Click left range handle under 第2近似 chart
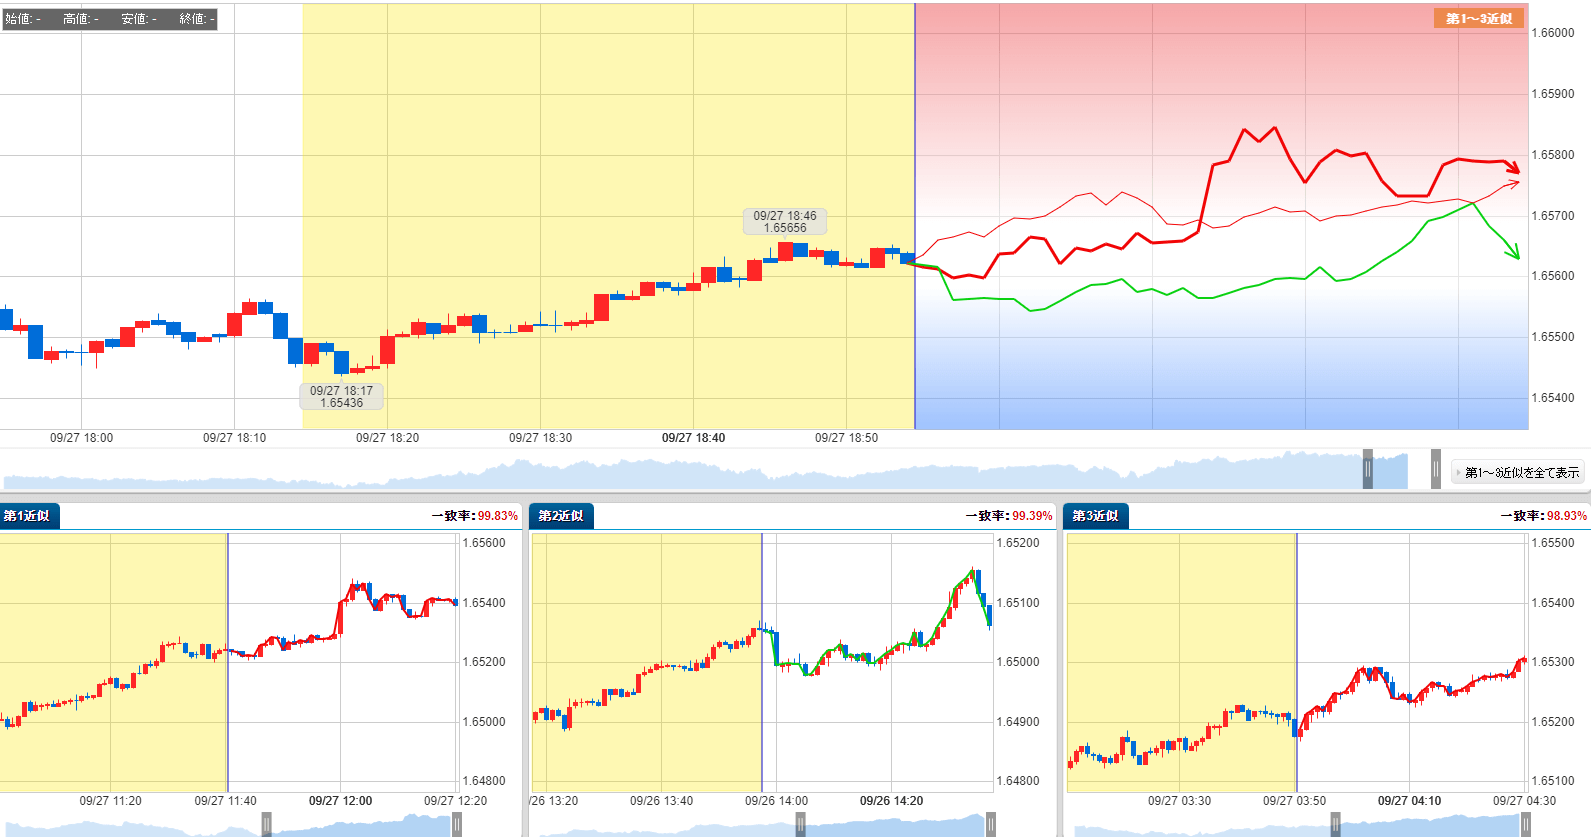The image size is (1591, 837). (x=801, y=825)
